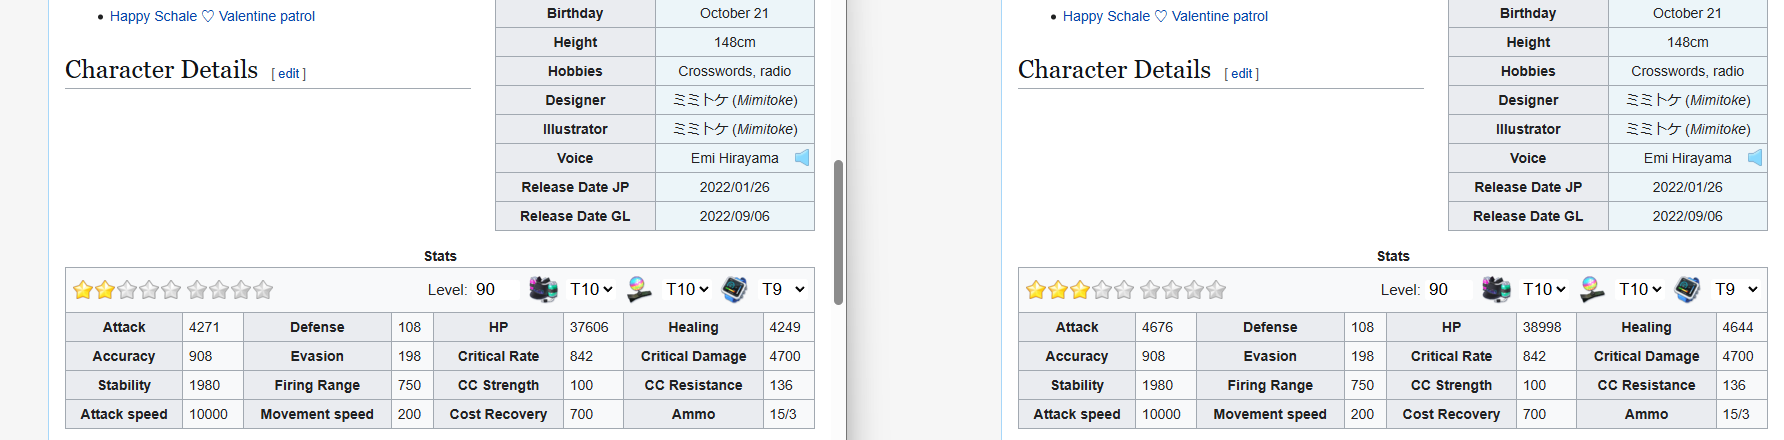Image resolution: width=1784 pixels, height=440 pixels.
Task: Click the hairpin gear icon in left window
Action: tap(640, 289)
